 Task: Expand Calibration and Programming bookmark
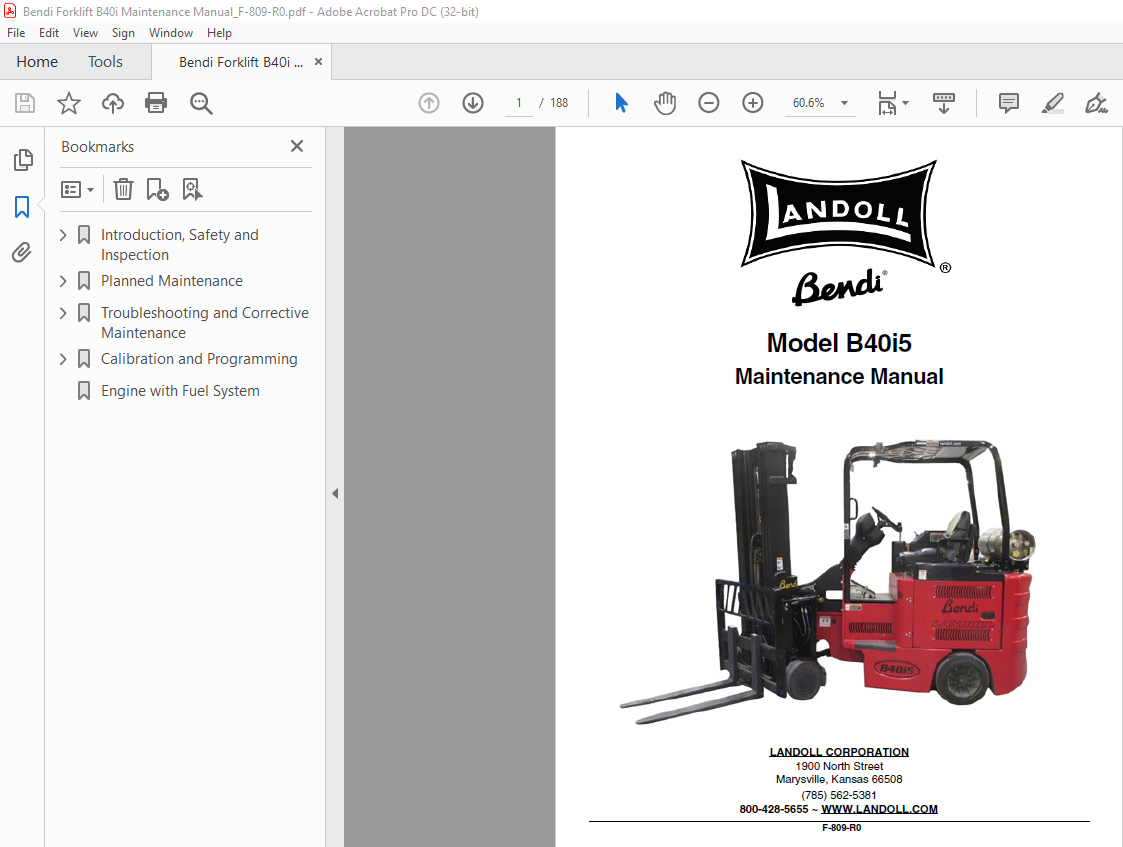click(x=63, y=359)
